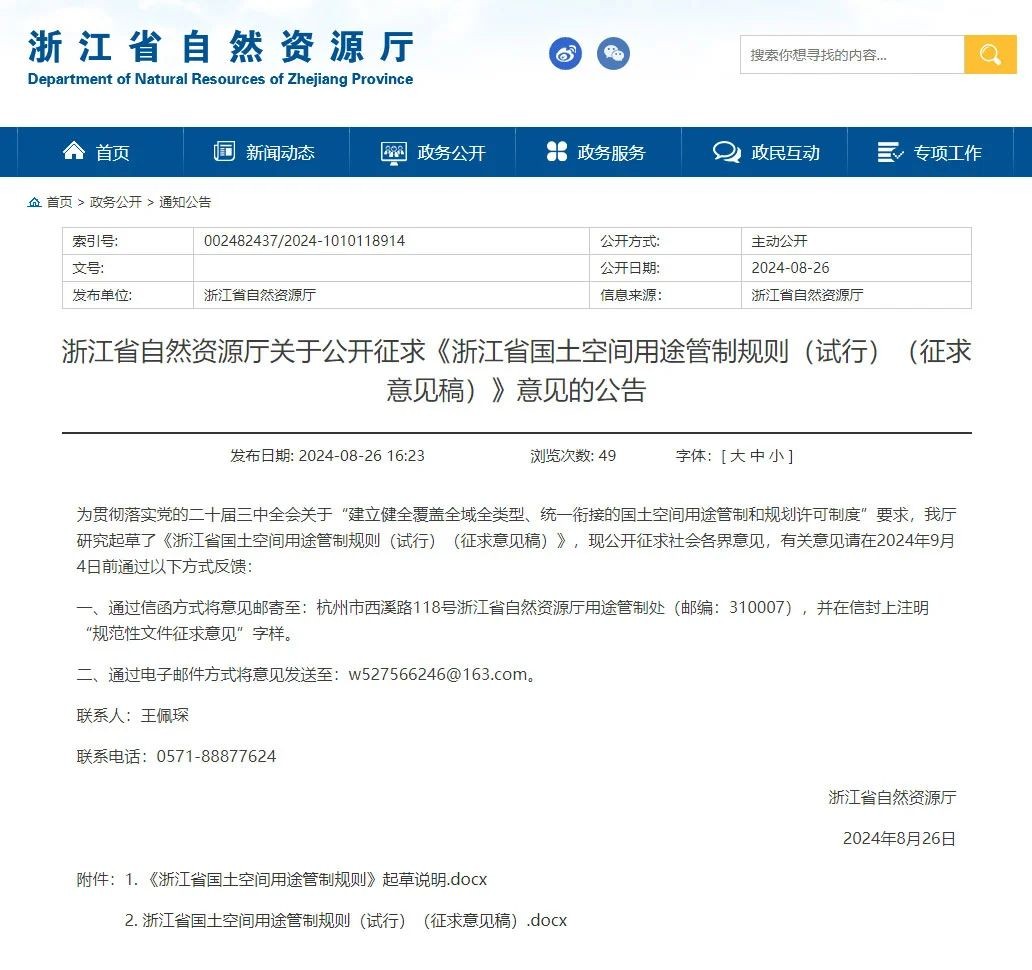Click the yellow search magnifier button
Viewport: 1032px width, 970px height.
(990, 55)
